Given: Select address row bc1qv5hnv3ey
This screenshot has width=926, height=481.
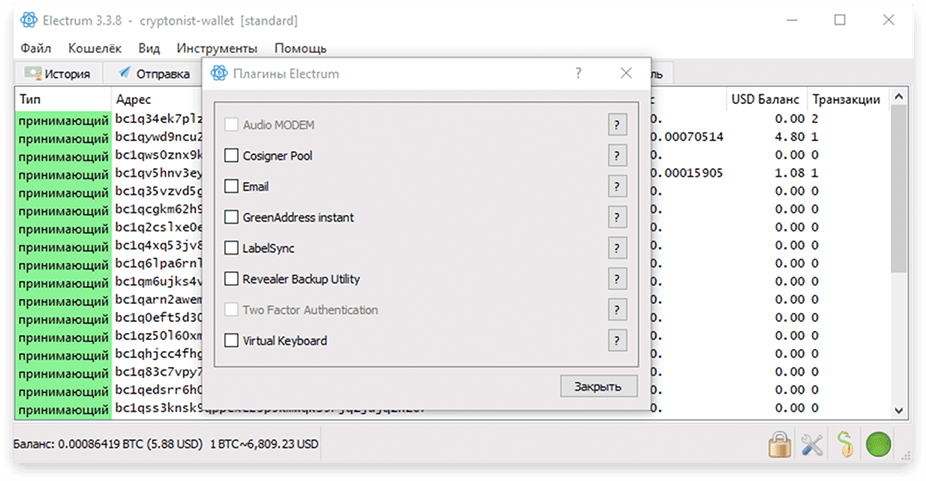Looking at the screenshot, I should coord(159,173).
